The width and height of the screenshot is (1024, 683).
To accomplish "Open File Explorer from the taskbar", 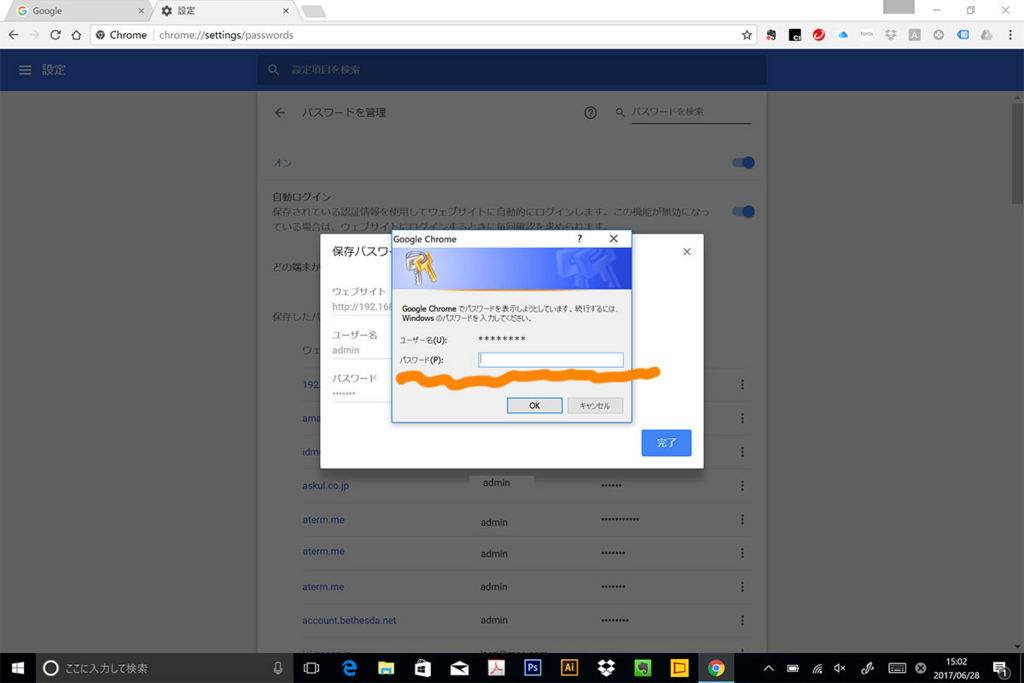I will tap(386, 668).
